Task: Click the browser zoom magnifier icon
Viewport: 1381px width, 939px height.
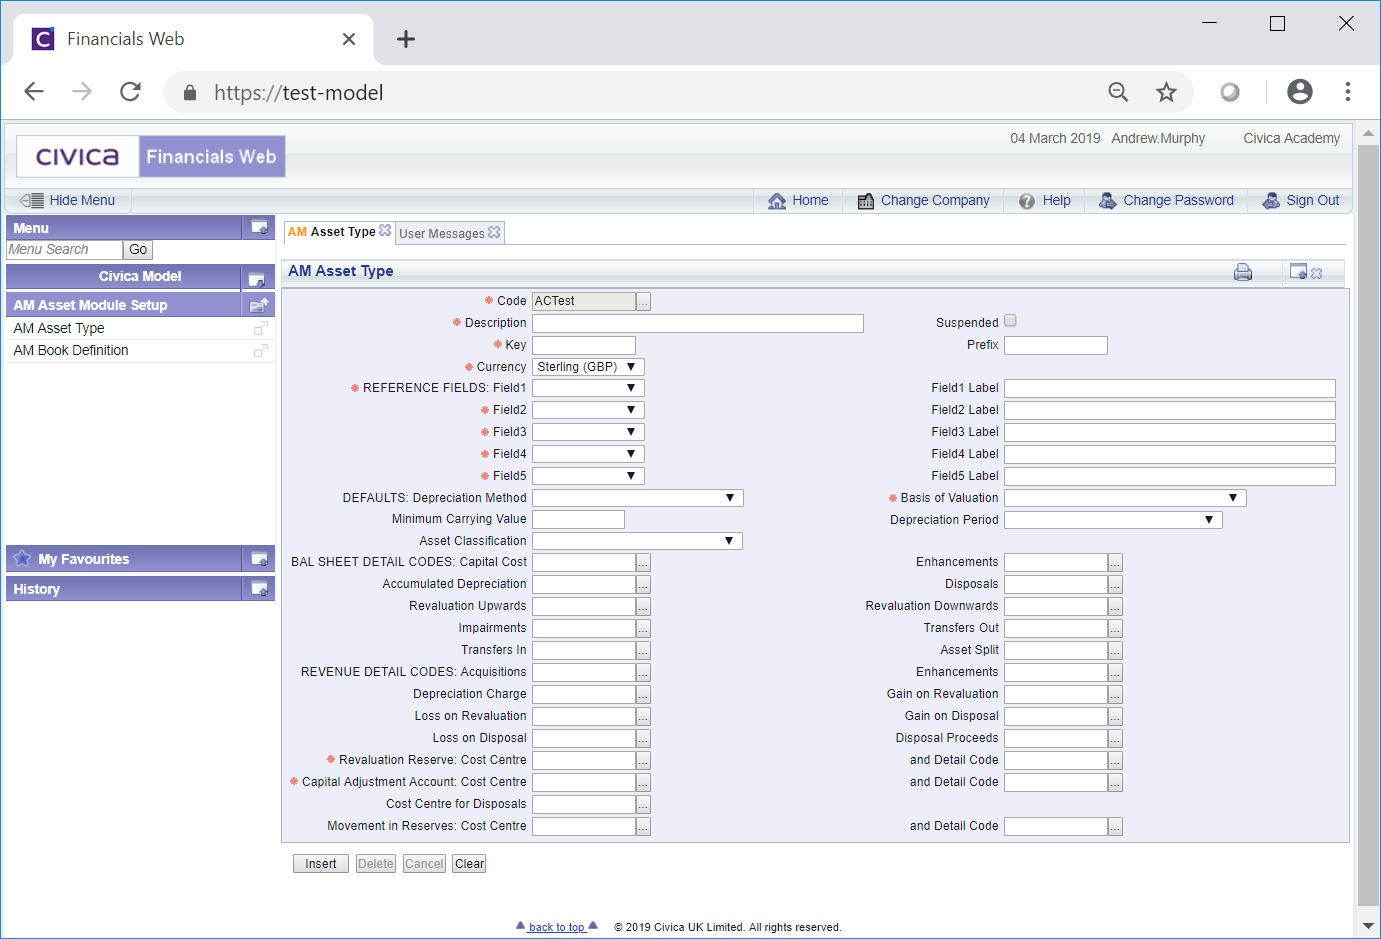Action: tap(1118, 92)
